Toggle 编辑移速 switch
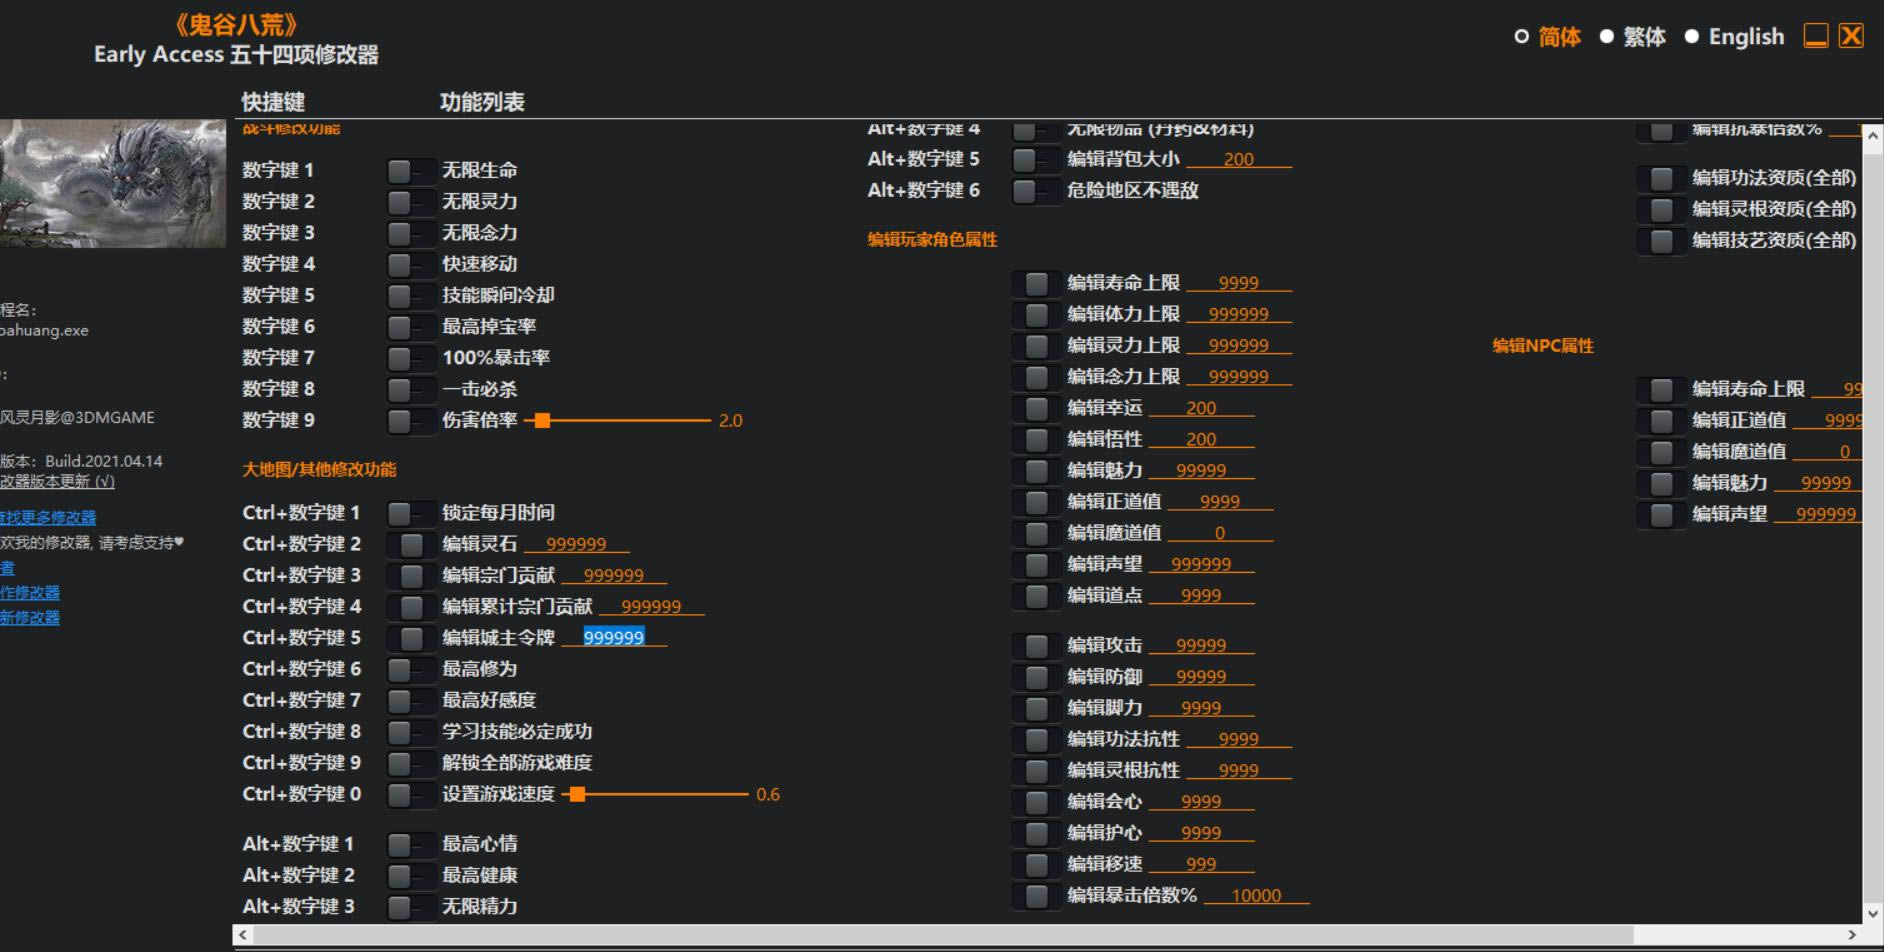The width and height of the screenshot is (1884, 952). (x=1035, y=865)
